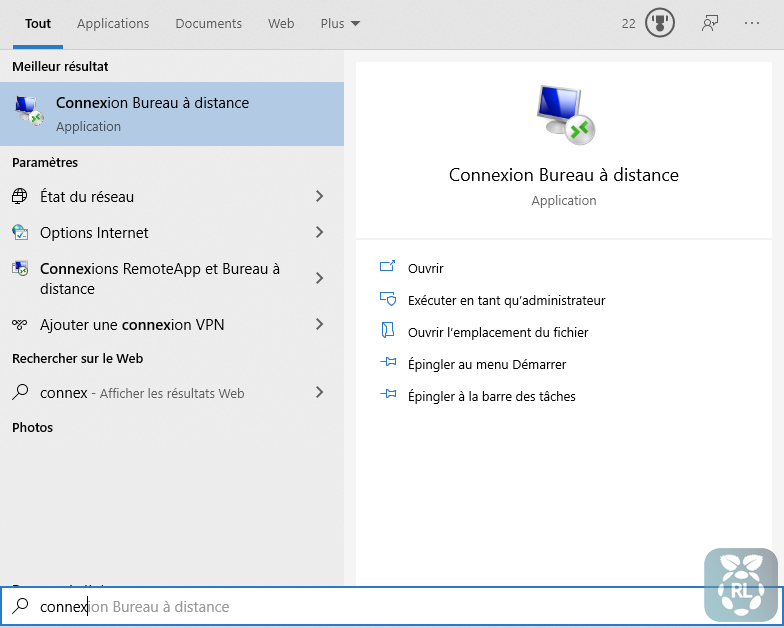This screenshot has height=628, width=784.
Task: Open the three-dot options menu
Action: (x=752, y=23)
